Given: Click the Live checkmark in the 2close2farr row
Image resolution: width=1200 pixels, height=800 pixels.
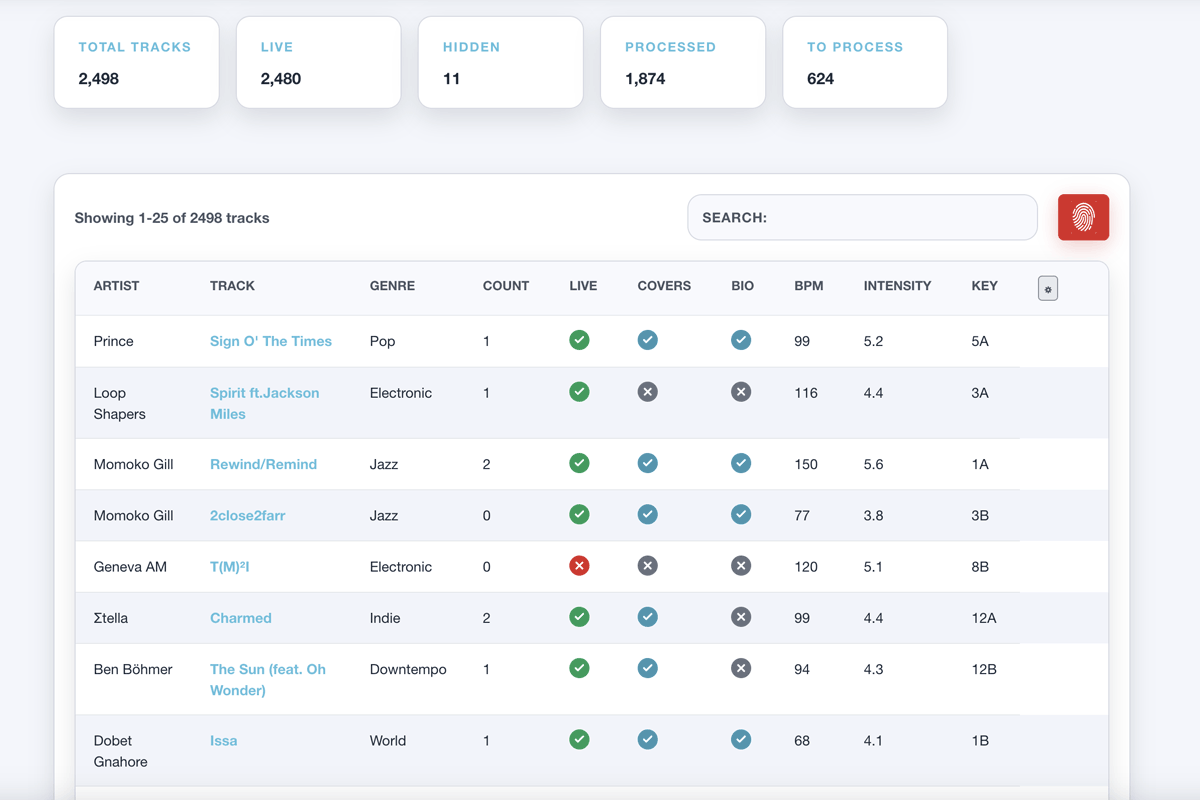Looking at the screenshot, I should [x=579, y=514].
